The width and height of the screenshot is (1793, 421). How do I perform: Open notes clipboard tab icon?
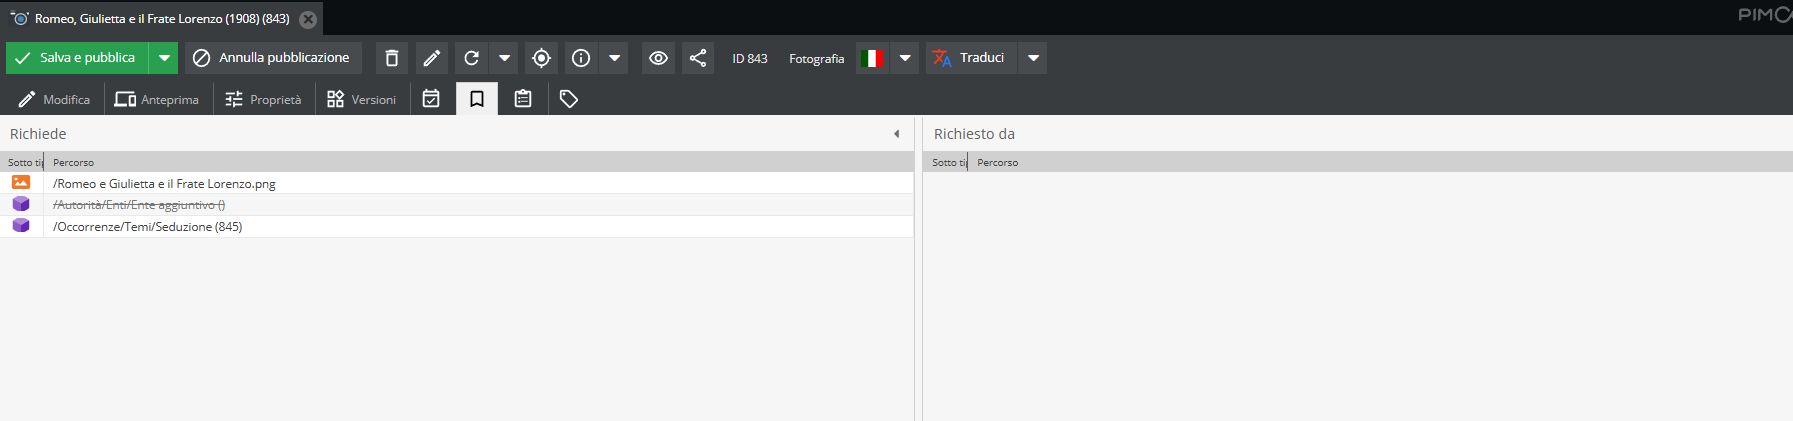523,99
